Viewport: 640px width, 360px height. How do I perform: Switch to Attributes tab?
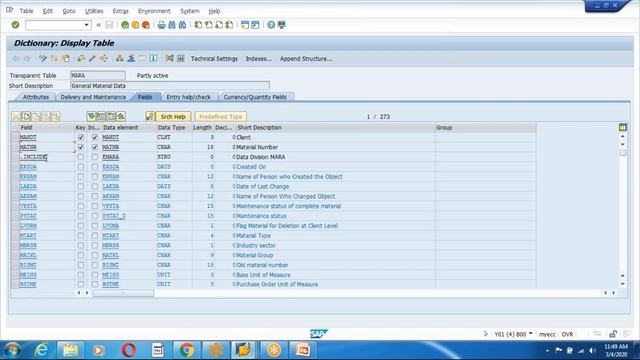click(36, 97)
